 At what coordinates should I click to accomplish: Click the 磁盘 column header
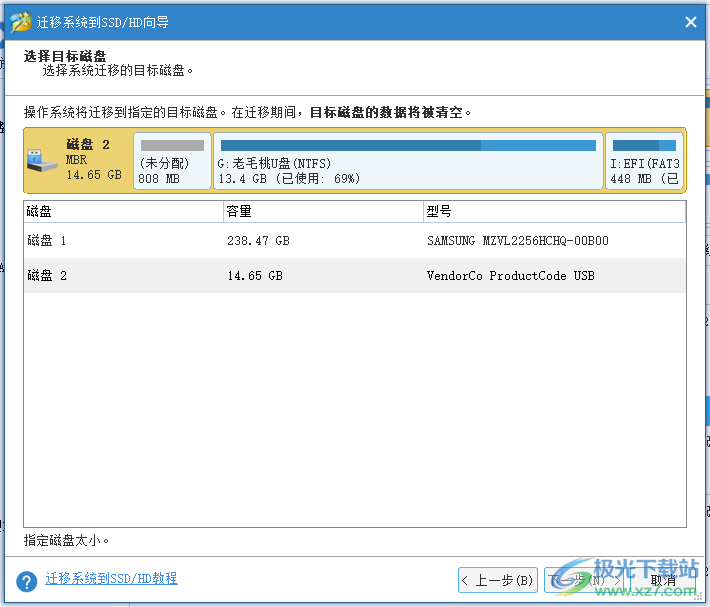[x=123, y=211]
